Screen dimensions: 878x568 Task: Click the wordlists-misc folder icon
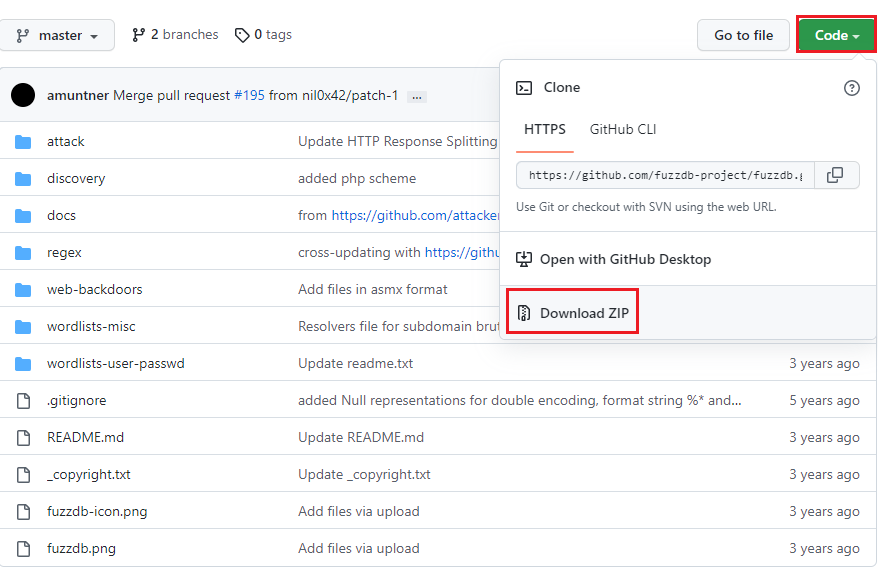click(23, 327)
